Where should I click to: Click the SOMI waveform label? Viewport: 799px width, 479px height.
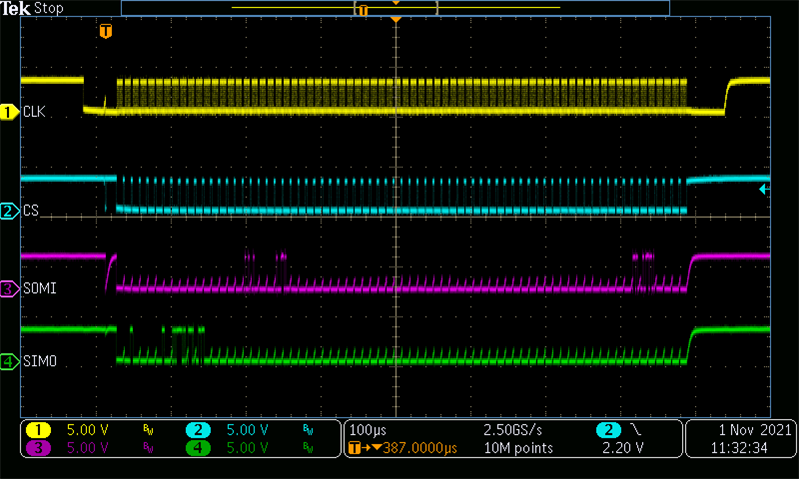tap(39, 289)
